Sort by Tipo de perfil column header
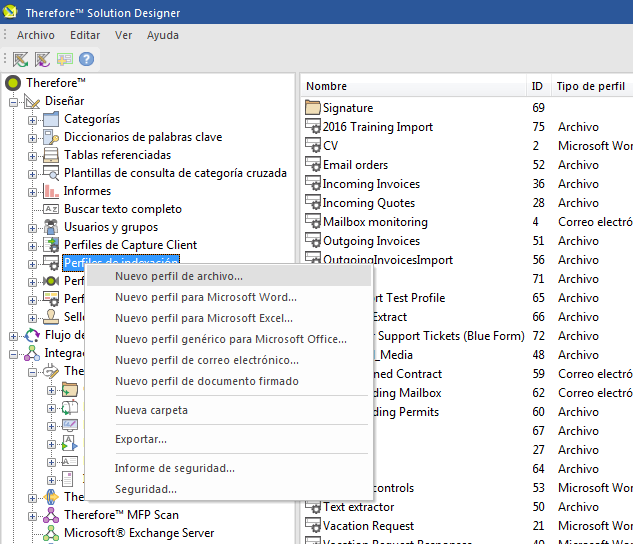633x544 pixels. tap(592, 86)
